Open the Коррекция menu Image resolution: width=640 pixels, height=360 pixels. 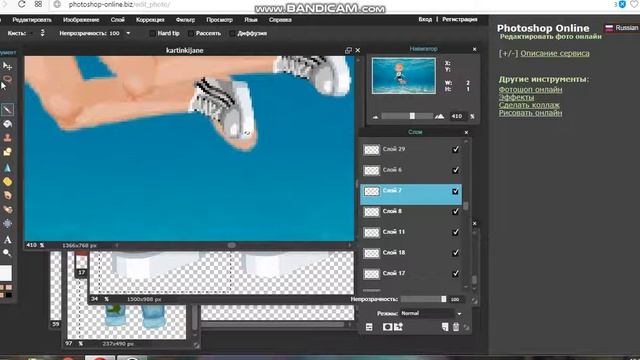coord(150,20)
